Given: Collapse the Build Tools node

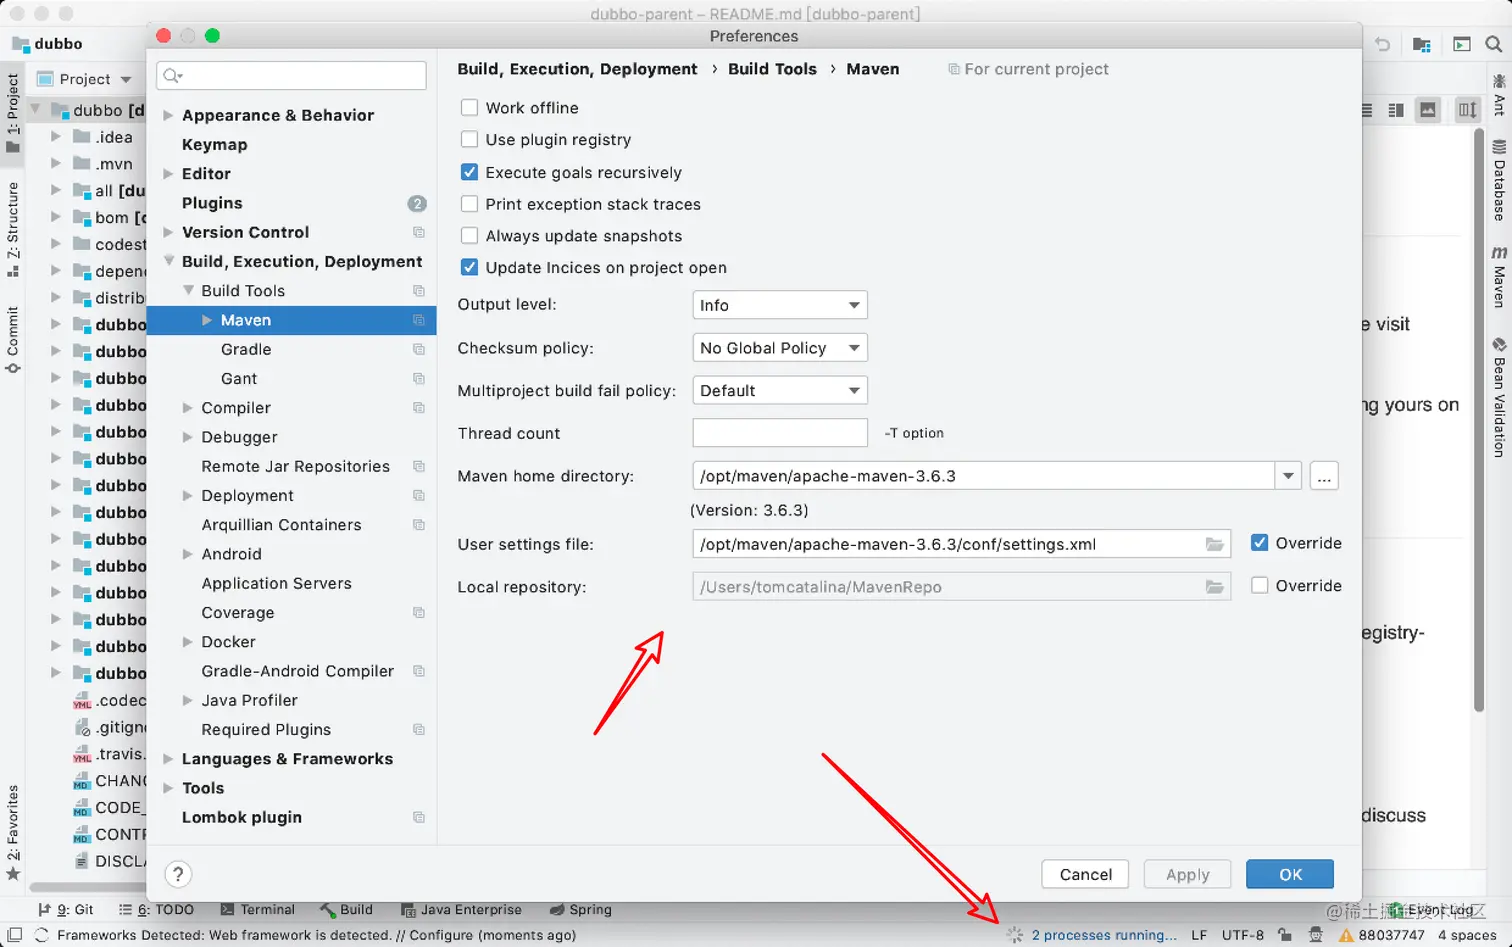Looking at the screenshot, I should 188,290.
